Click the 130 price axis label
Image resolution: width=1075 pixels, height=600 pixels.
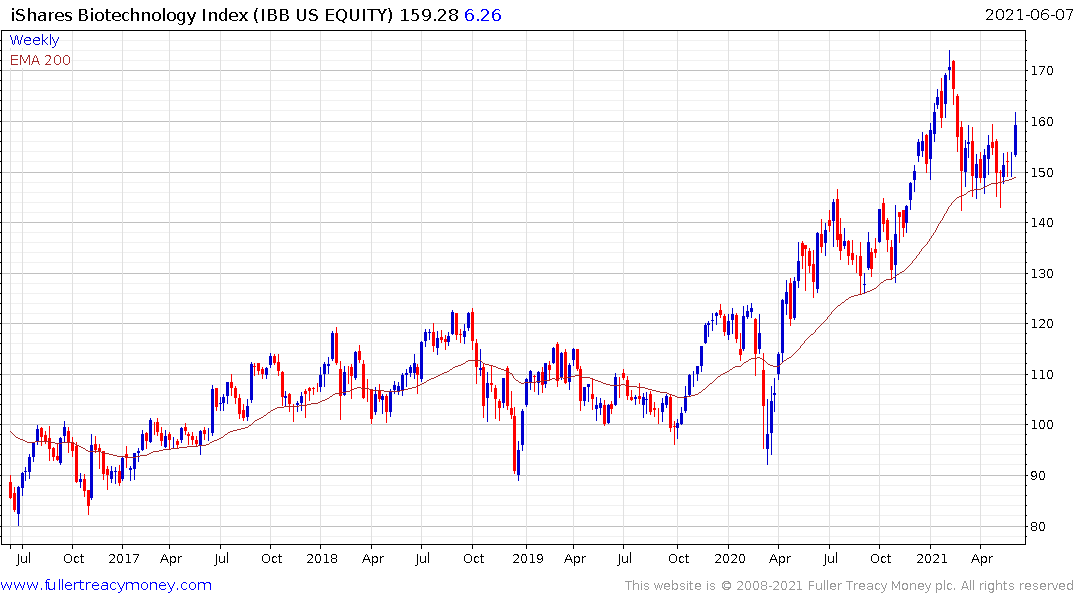coord(1041,274)
